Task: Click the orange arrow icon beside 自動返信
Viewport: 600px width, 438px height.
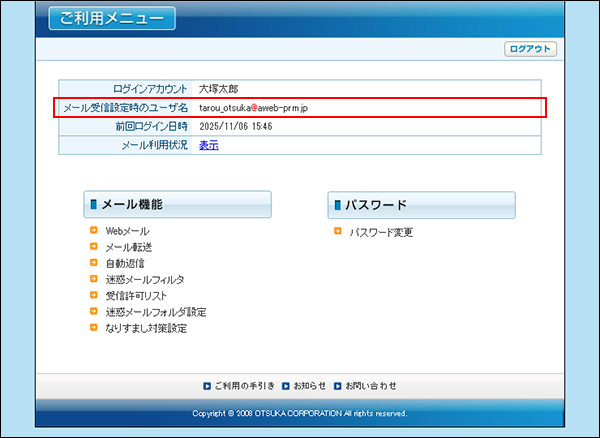Action: (94, 263)
